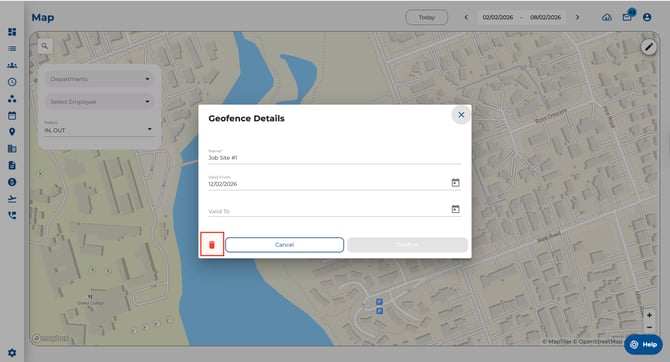
Task: Open the Status IN, OUT dropdown
Action: tap(99, 128)
